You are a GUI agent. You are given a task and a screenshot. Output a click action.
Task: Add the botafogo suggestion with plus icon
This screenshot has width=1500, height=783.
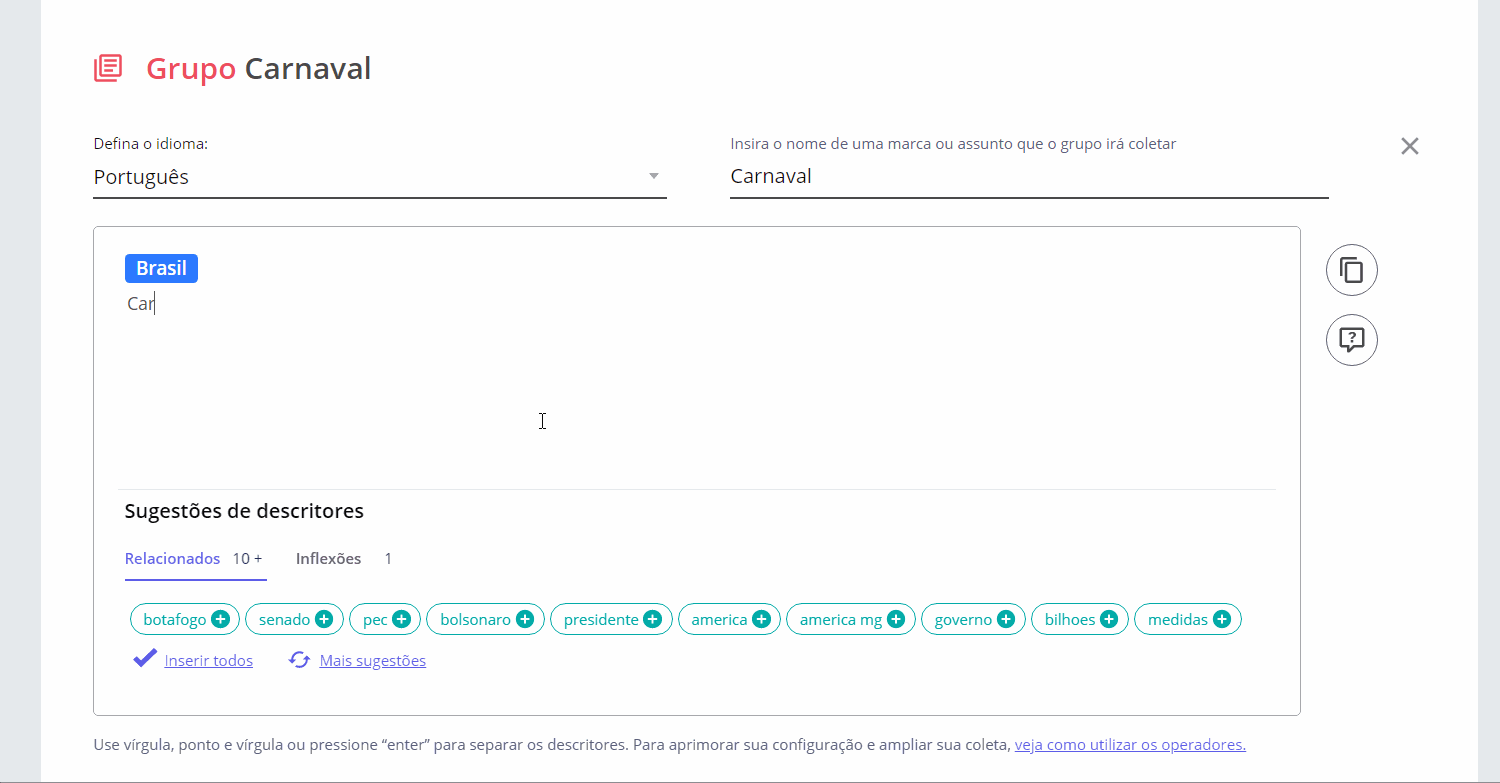[220, 619]
